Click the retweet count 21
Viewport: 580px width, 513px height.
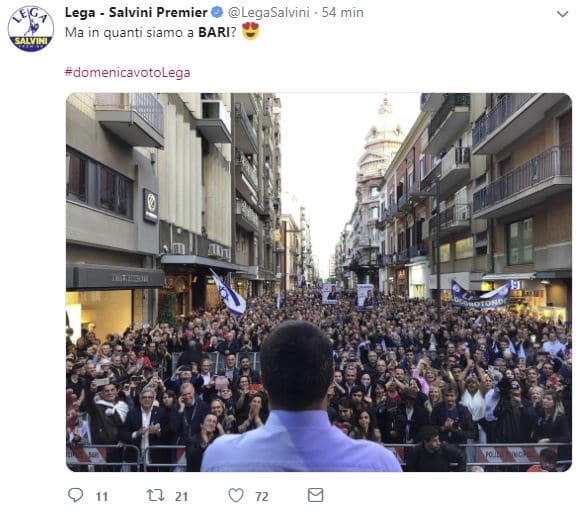click(182, 496)
